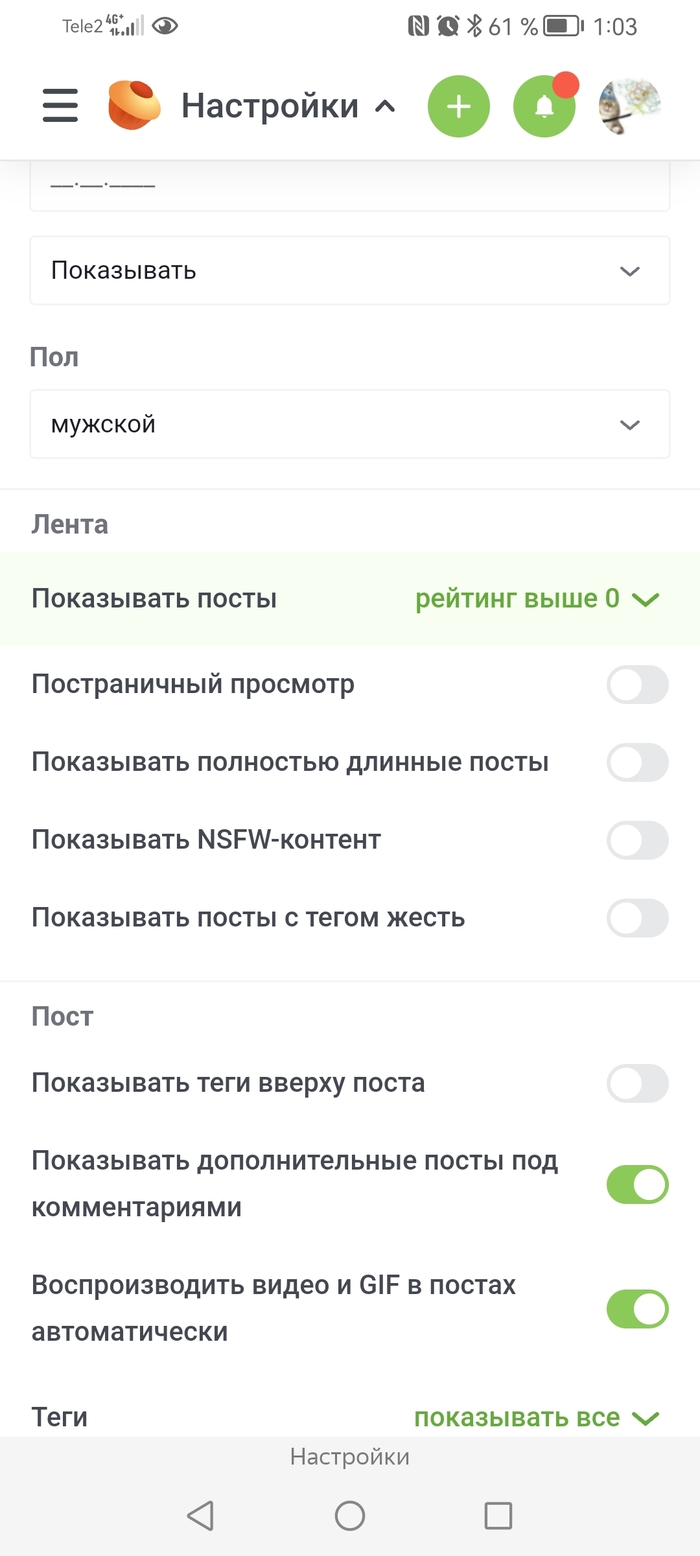Enable the Показывать NSFW-контент toggle

coord(637,840)
